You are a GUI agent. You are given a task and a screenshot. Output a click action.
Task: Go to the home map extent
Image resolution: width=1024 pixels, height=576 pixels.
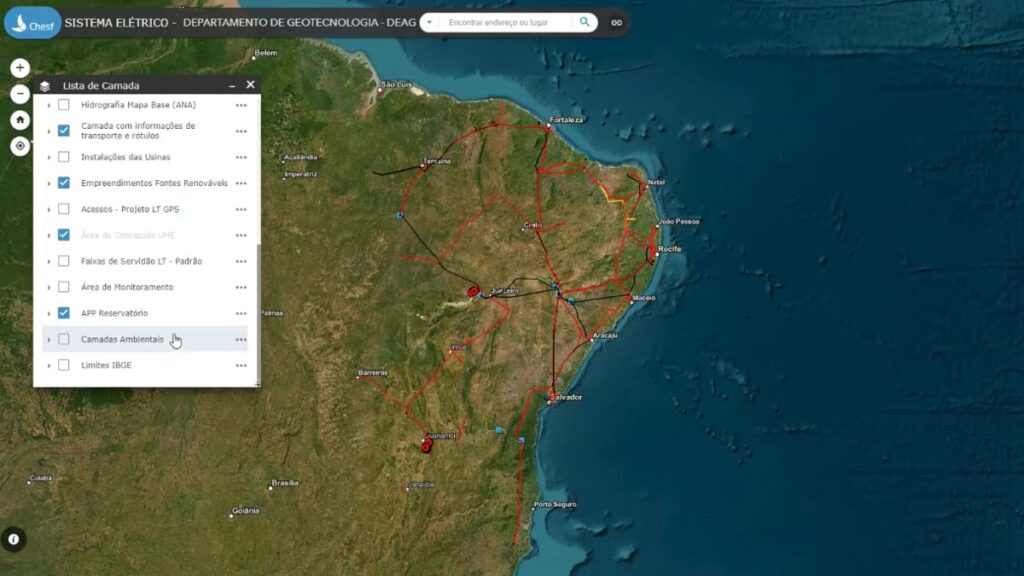(20, 120)
